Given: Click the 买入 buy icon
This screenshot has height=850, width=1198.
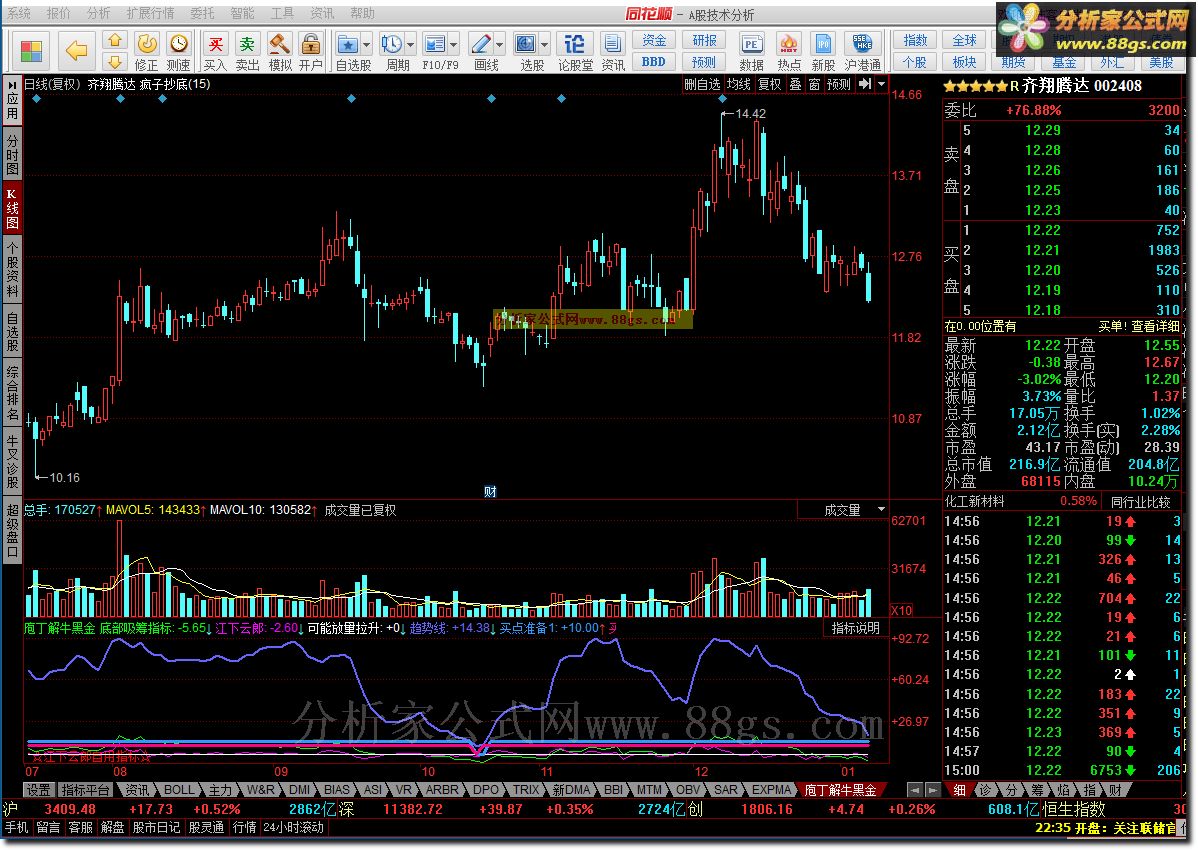Looking at the screenshot, I should 216,52.
